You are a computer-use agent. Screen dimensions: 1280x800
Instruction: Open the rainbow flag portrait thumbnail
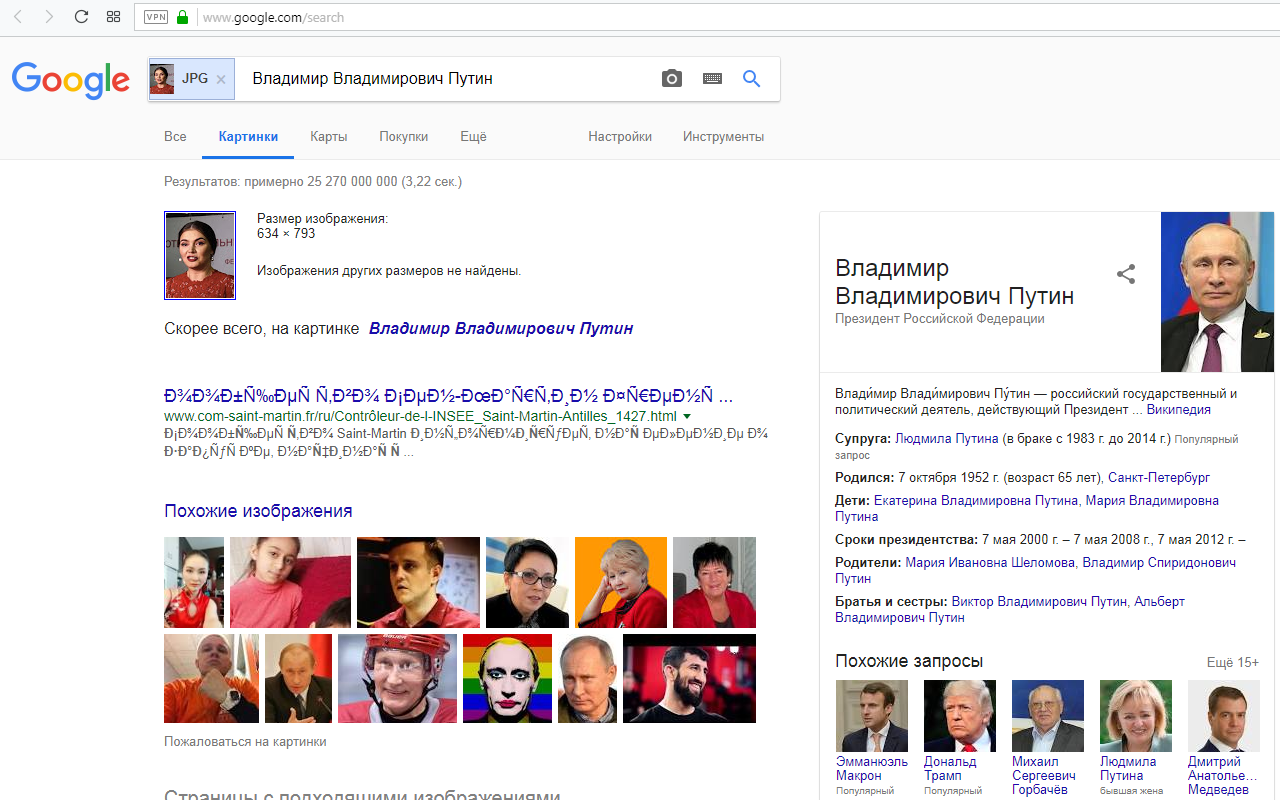click(507, 678)
